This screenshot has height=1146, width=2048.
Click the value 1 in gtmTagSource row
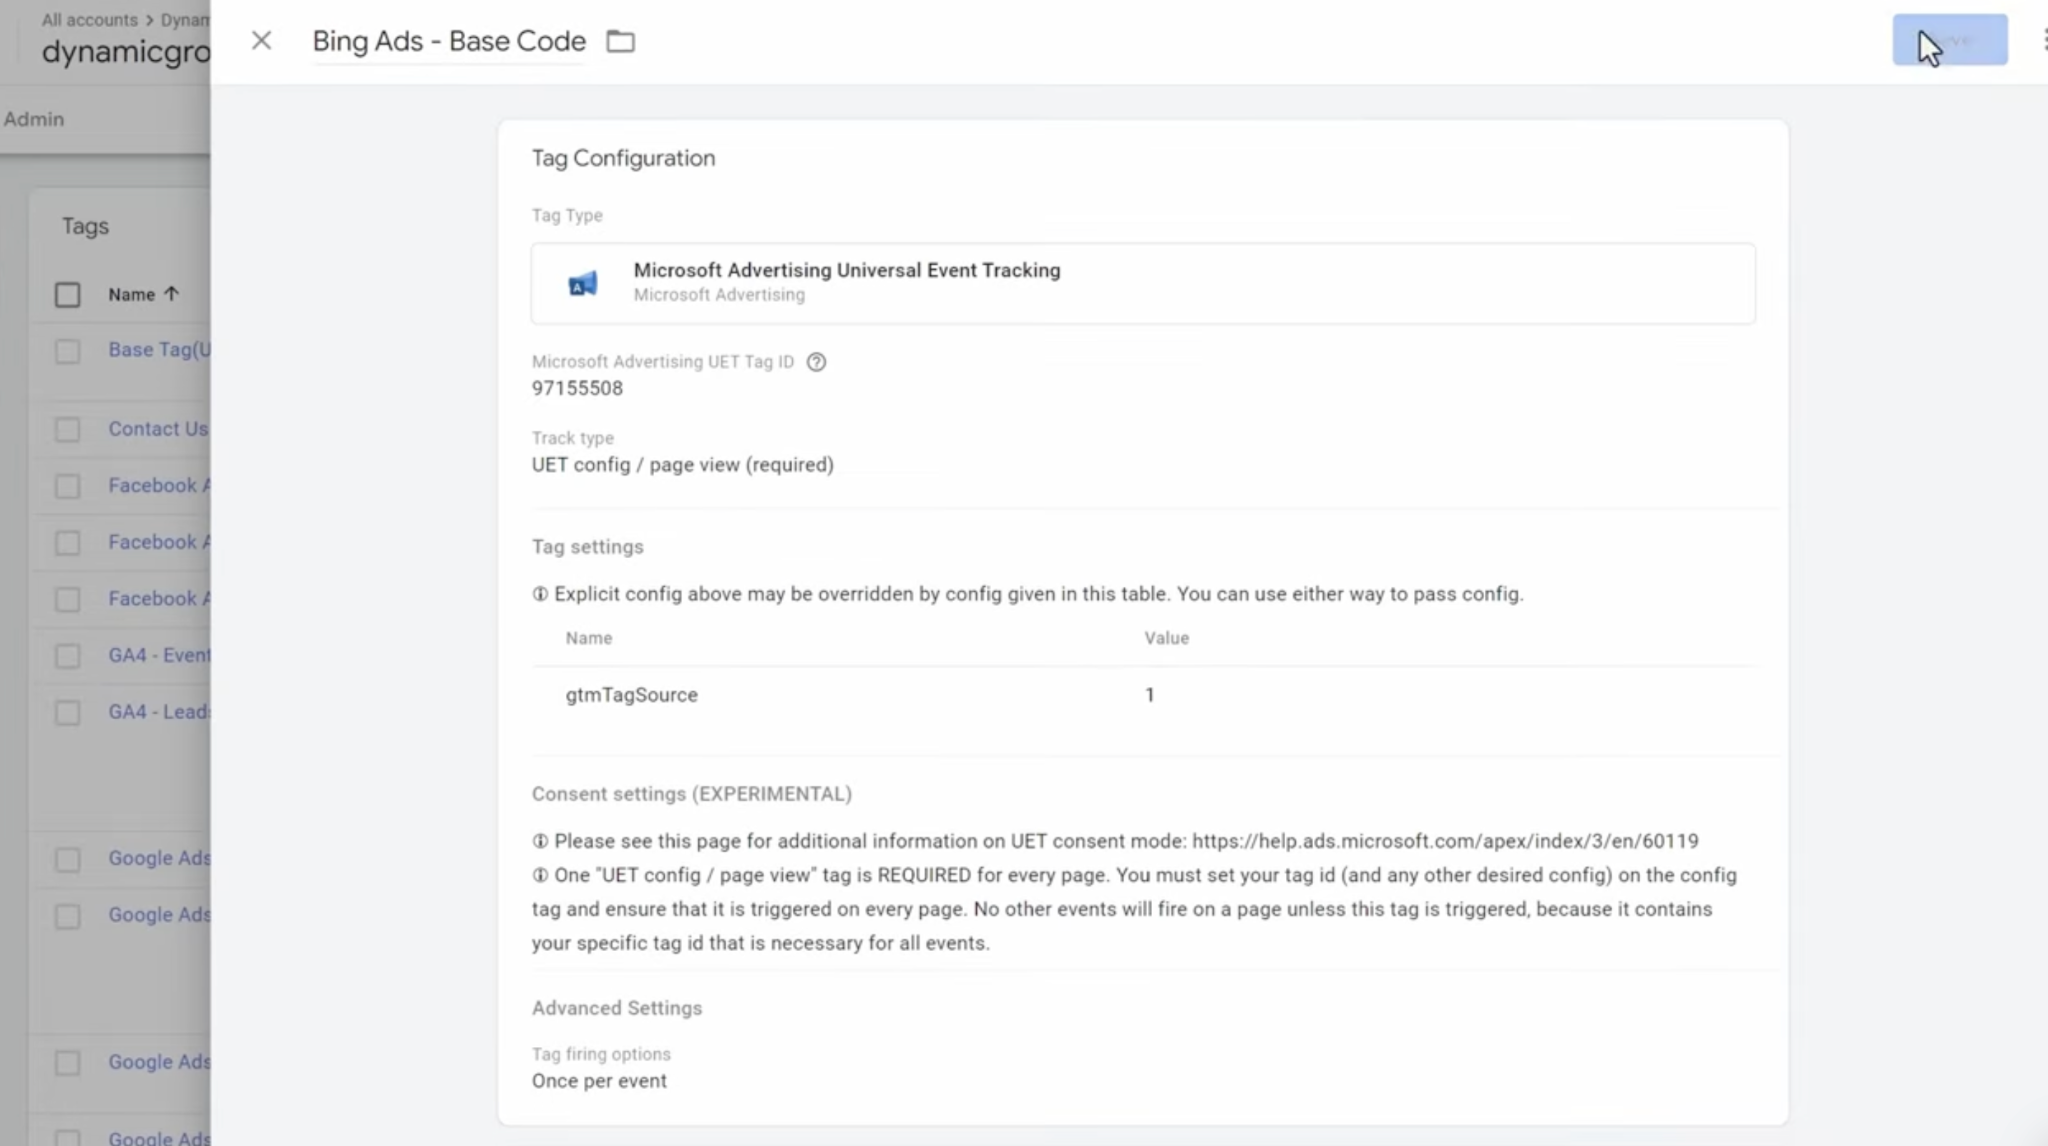point(1150,695)
